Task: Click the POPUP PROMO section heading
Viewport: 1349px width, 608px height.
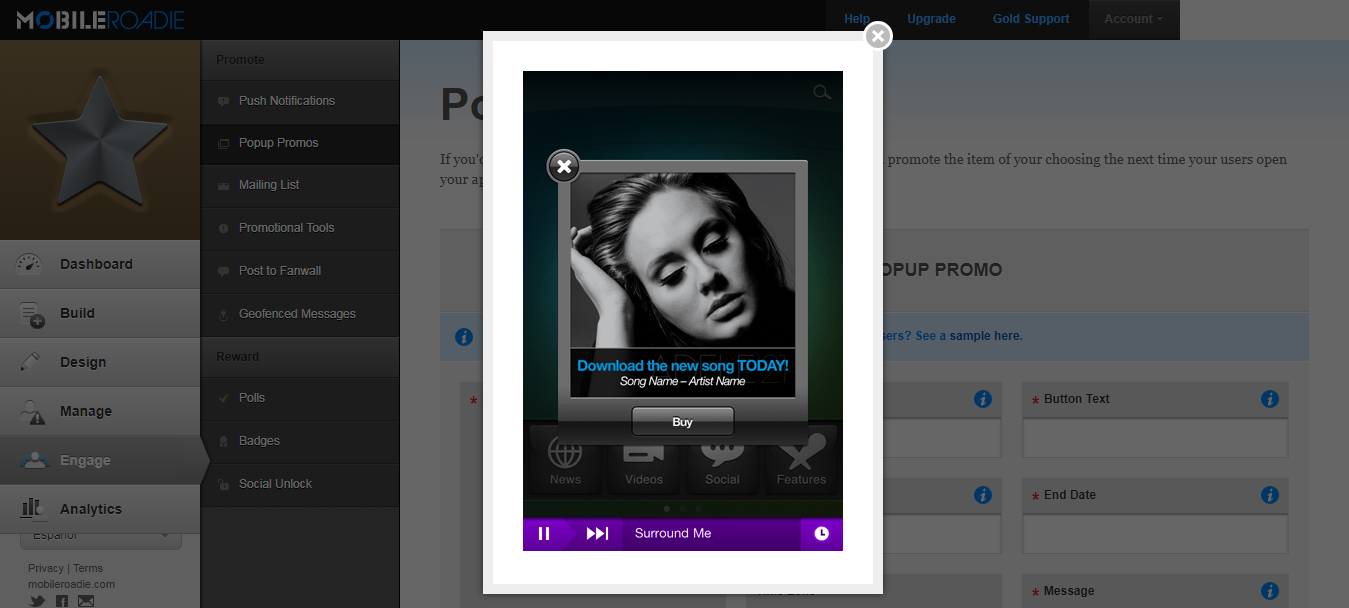Action: (x=943, y=270)
